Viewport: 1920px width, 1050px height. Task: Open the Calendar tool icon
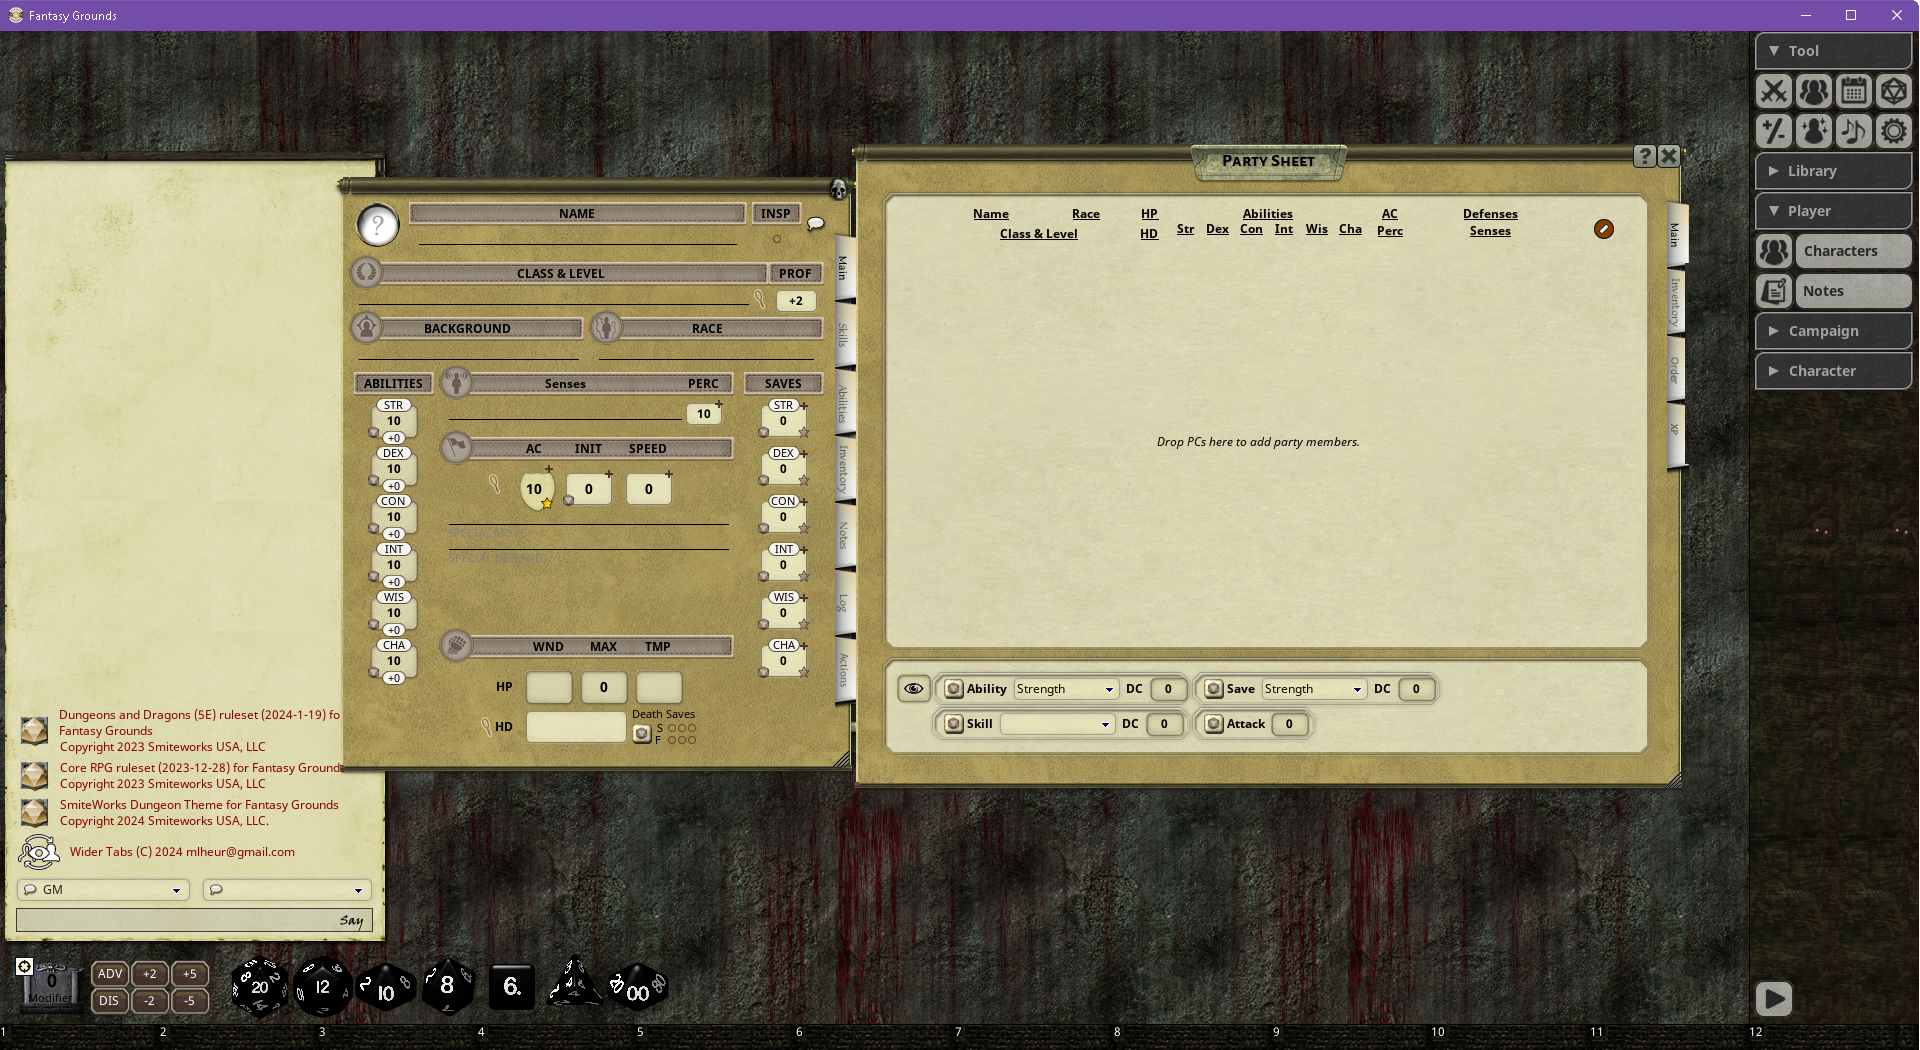(x=1854, y=91)
